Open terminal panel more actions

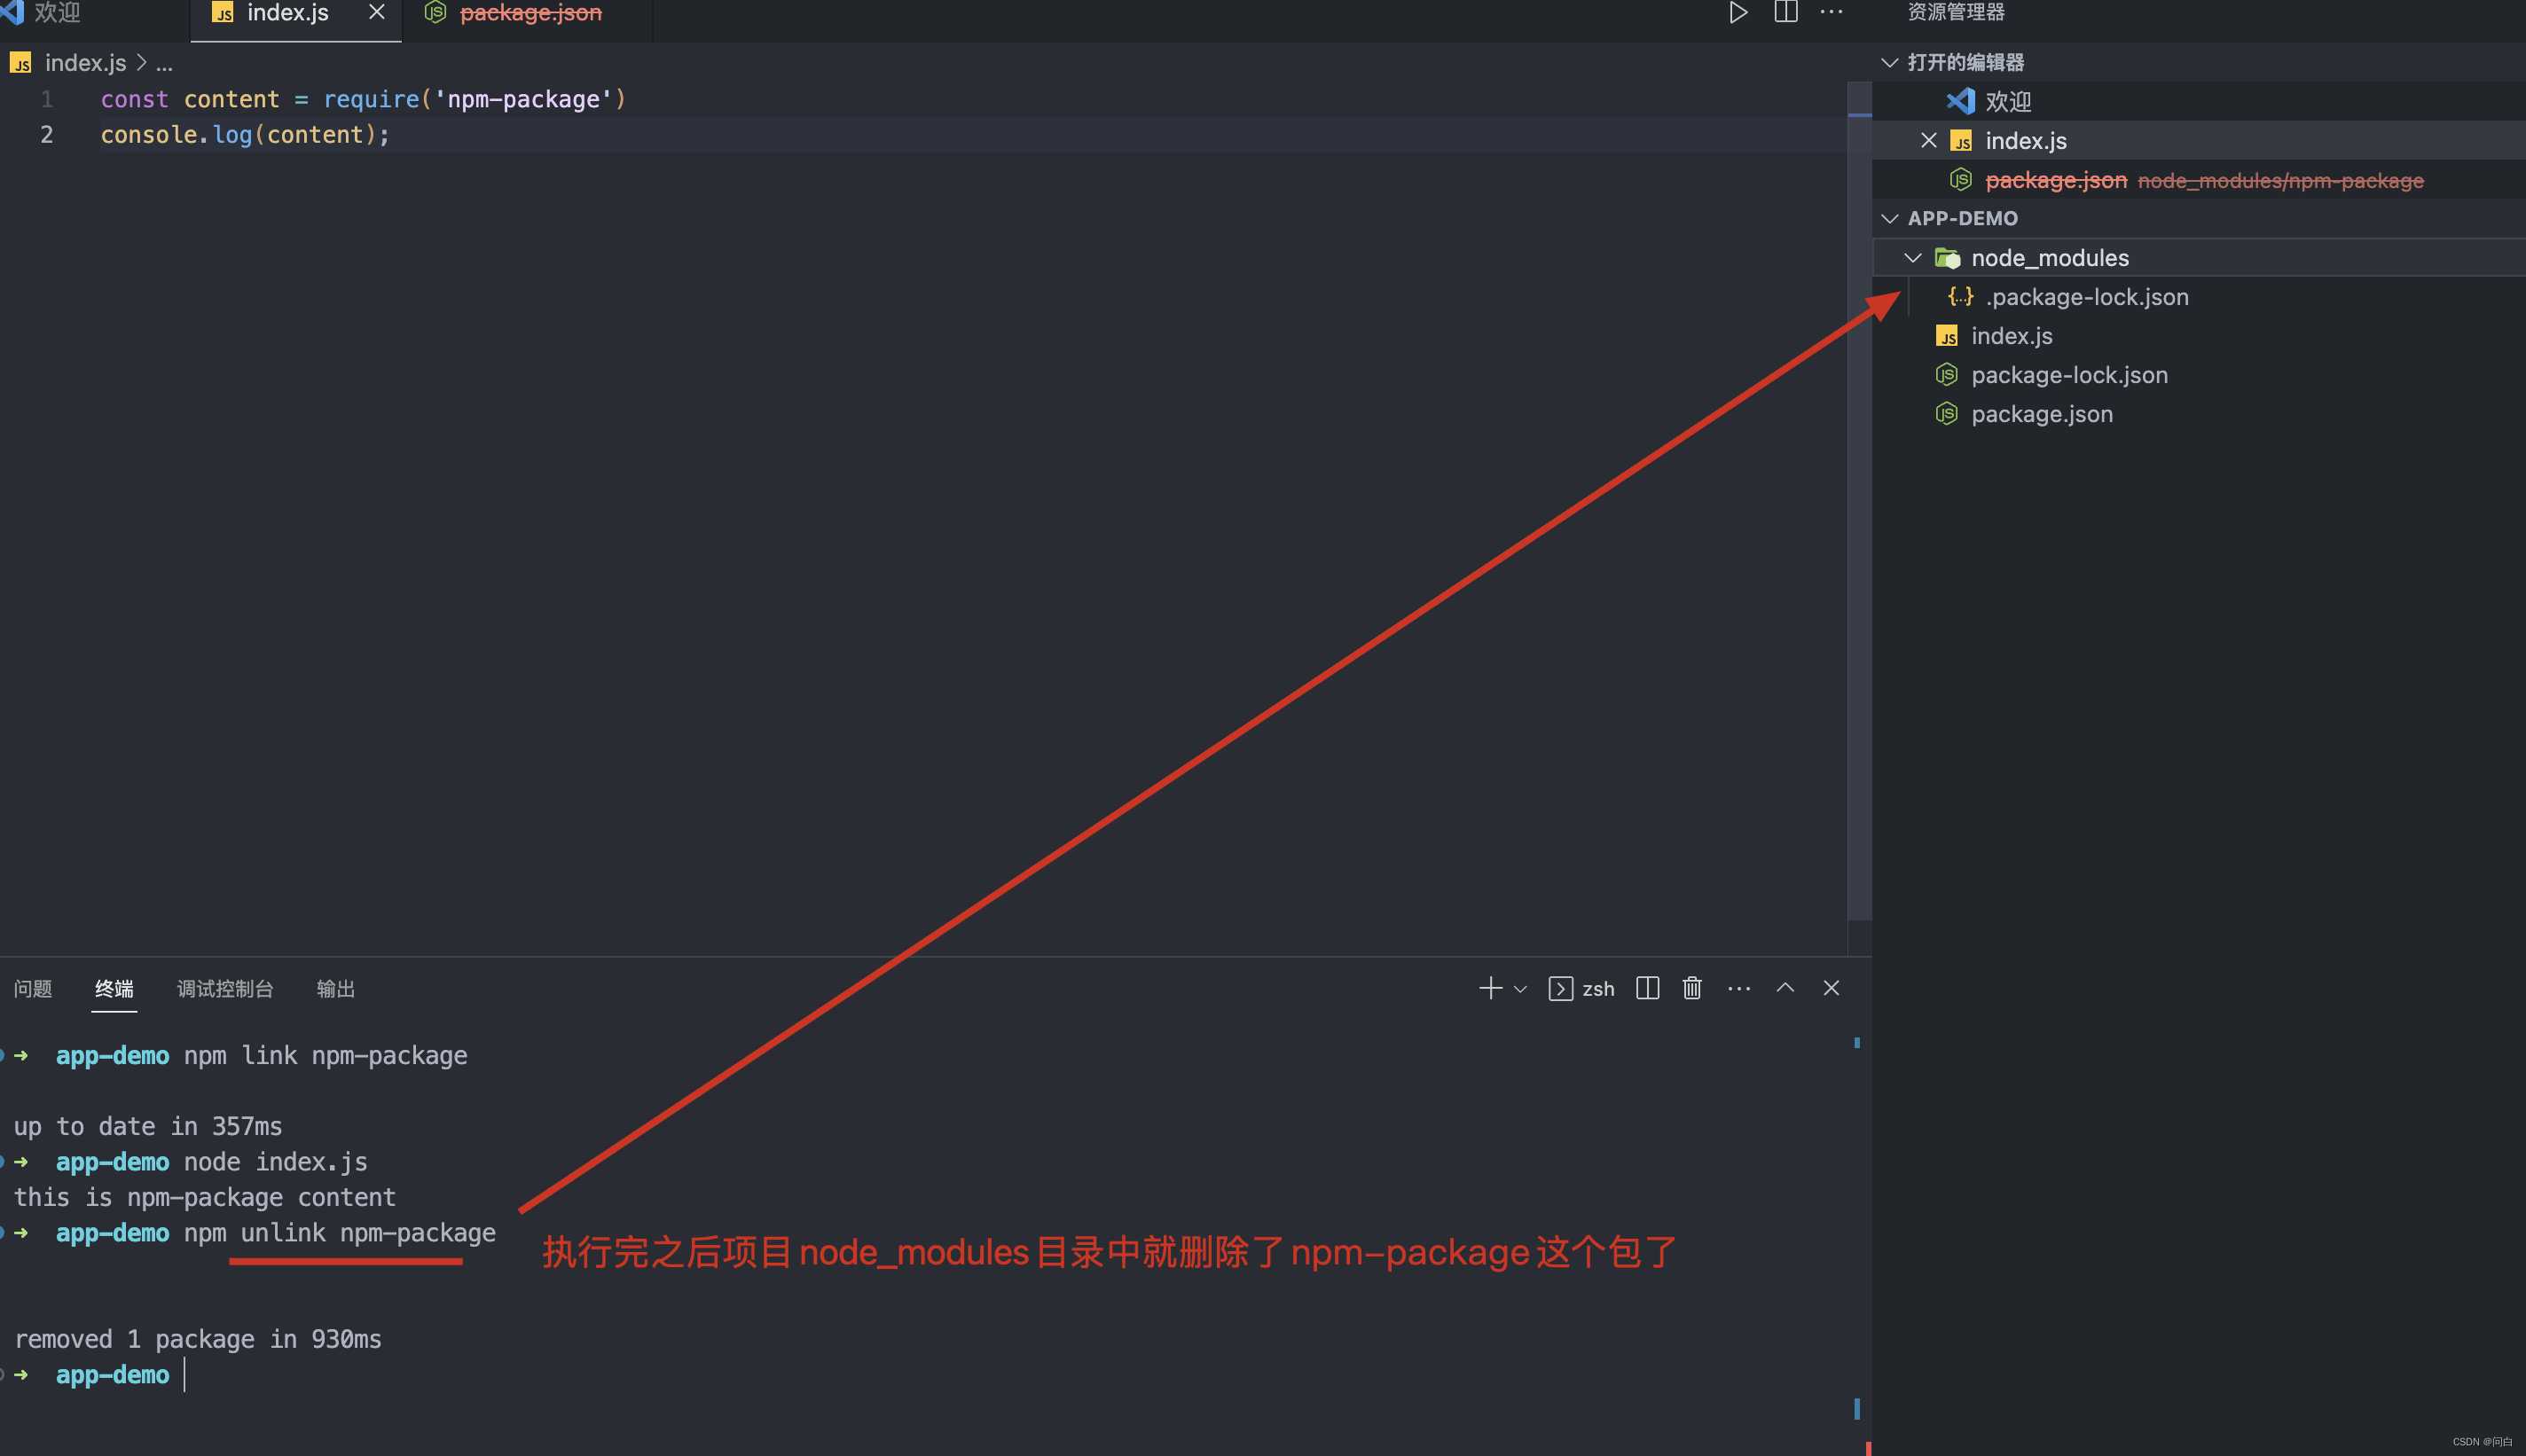1739,989
